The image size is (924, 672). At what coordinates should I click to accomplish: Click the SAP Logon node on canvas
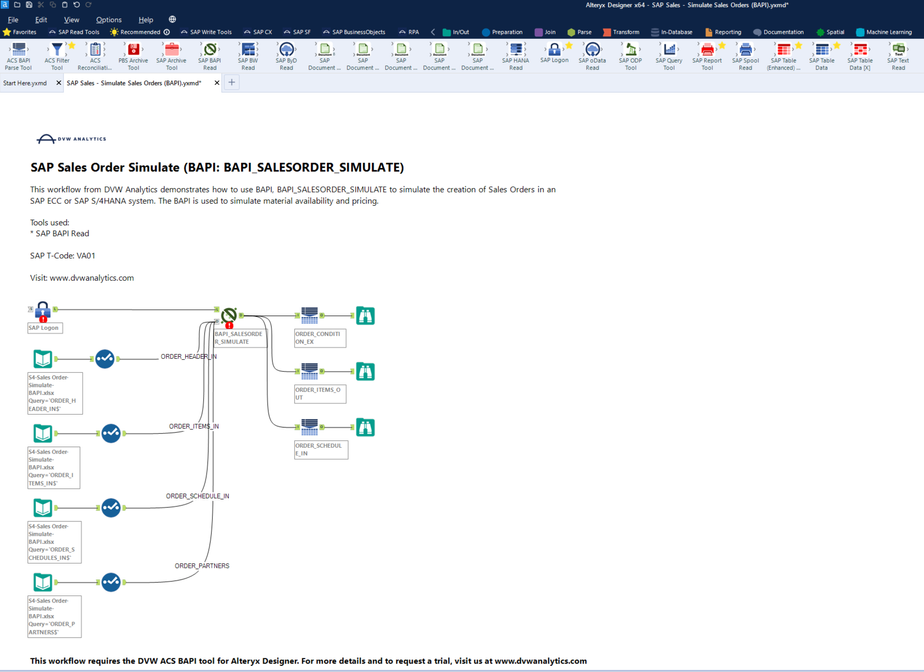(x=42, y=310)
